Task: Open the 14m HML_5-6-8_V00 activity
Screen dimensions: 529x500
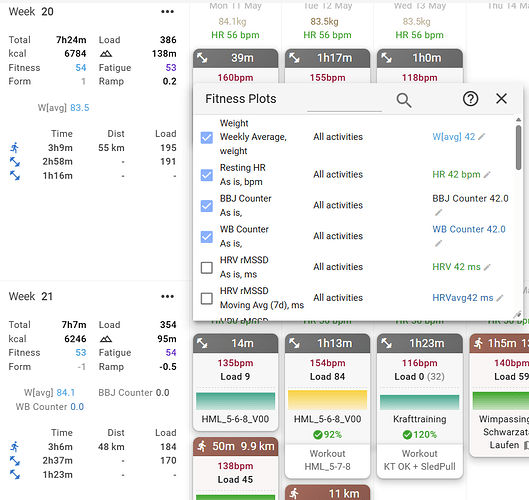Action: 235,382
